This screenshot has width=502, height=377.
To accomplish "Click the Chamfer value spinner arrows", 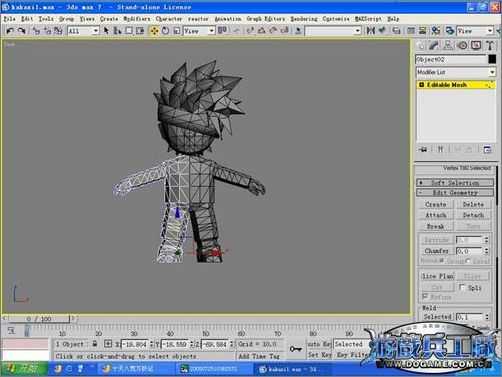I will (486, 251).
